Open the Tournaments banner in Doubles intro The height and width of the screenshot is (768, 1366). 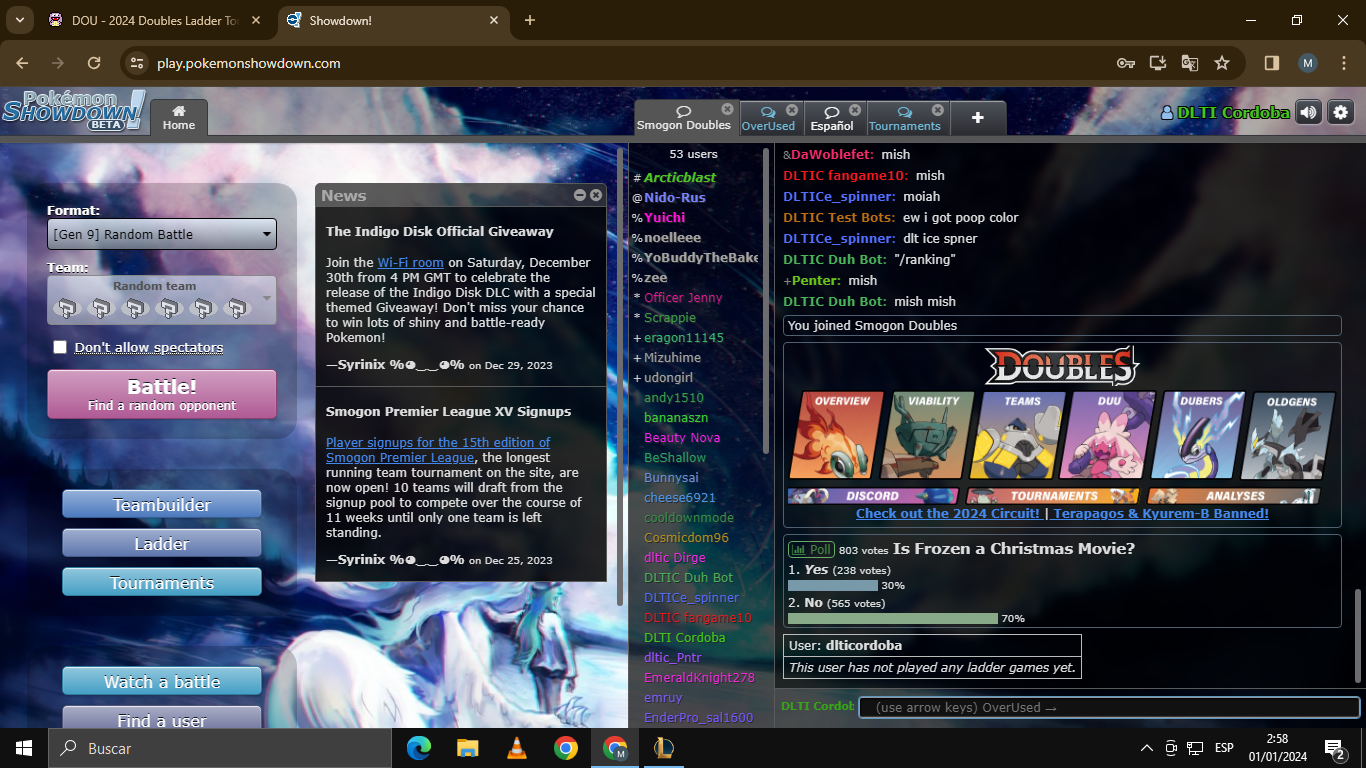(x=1052, y=496)
